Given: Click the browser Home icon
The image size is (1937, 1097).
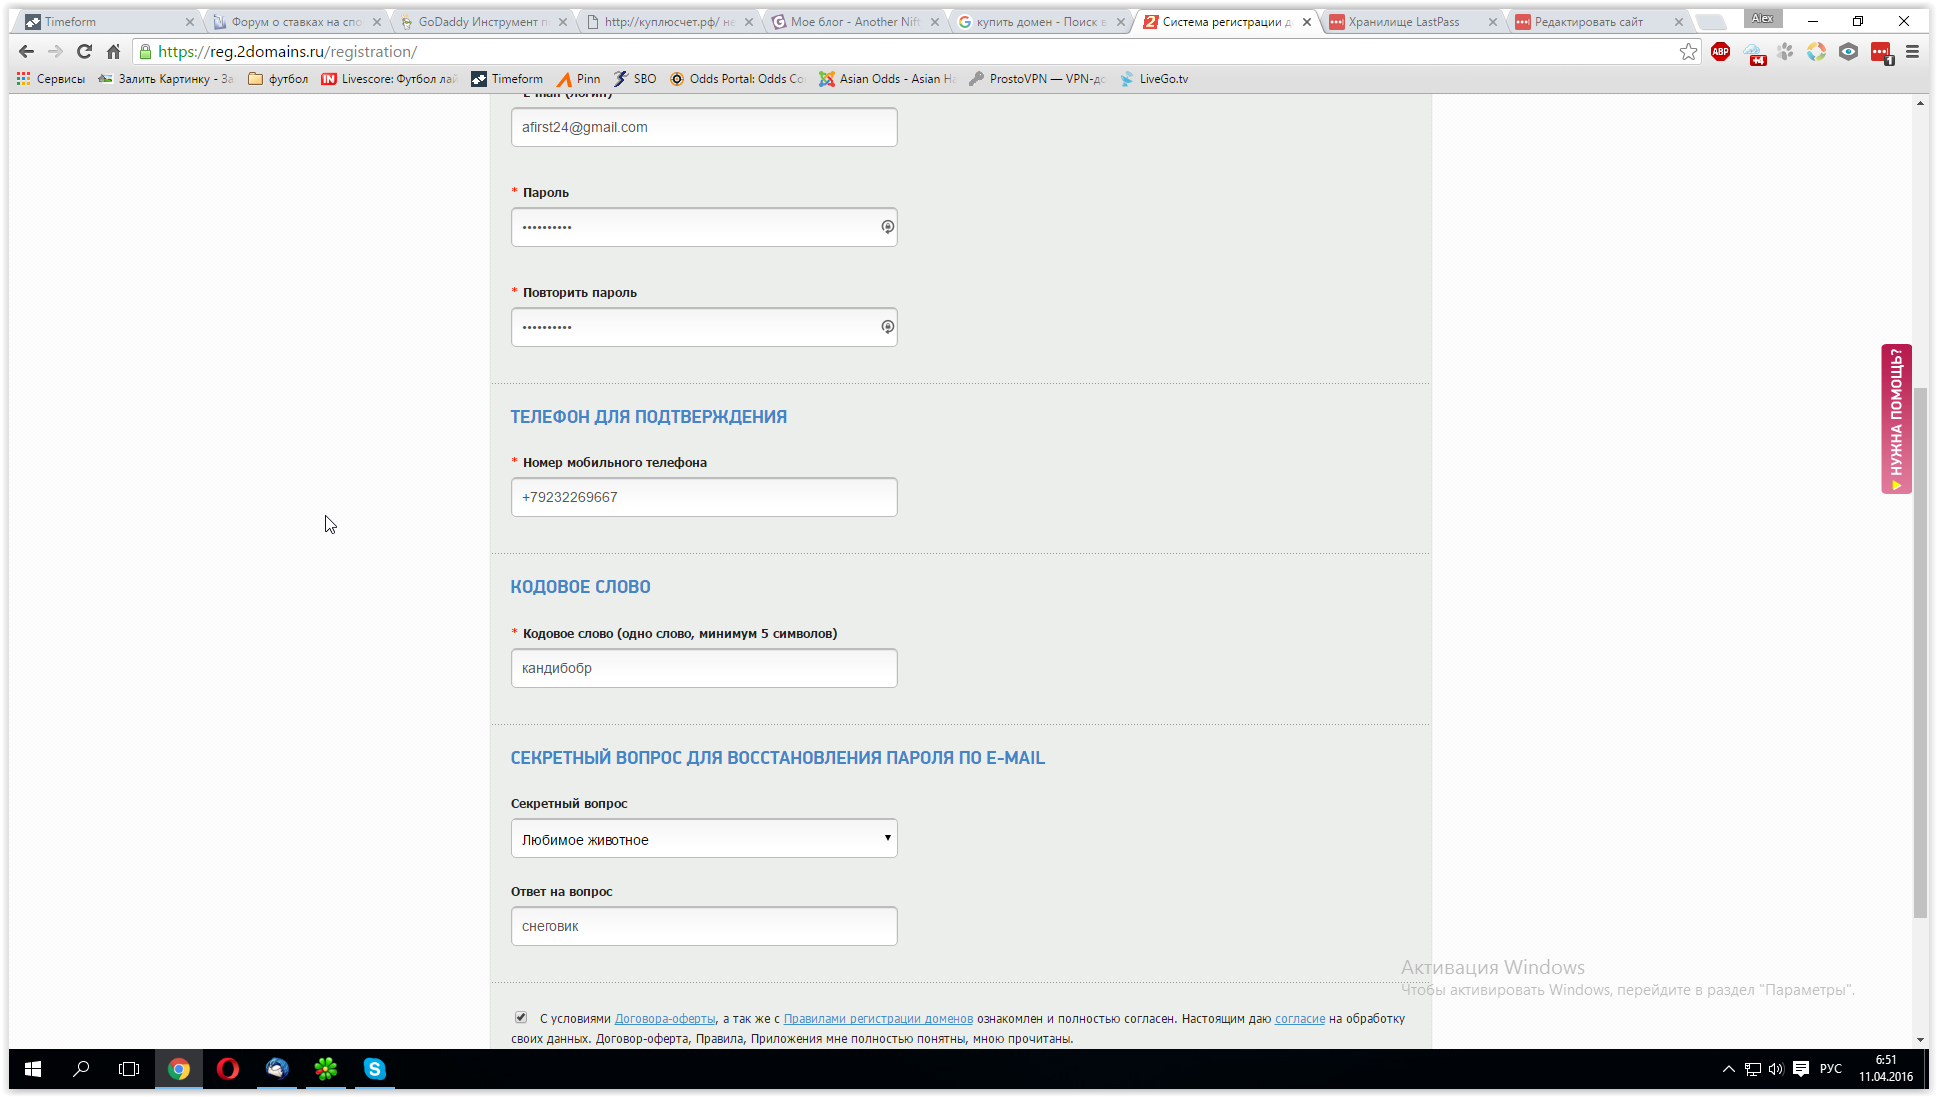Looking at the screenshot, I should [113, 52].
